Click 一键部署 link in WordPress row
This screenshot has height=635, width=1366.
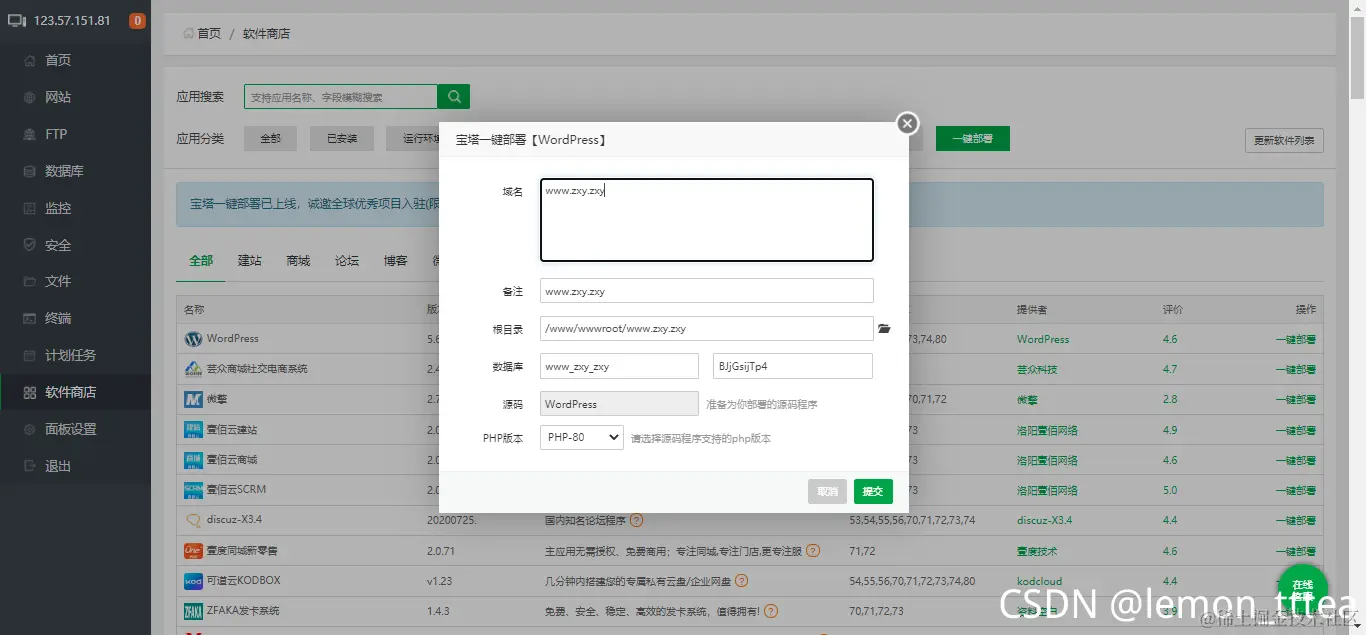point(1295,339)
